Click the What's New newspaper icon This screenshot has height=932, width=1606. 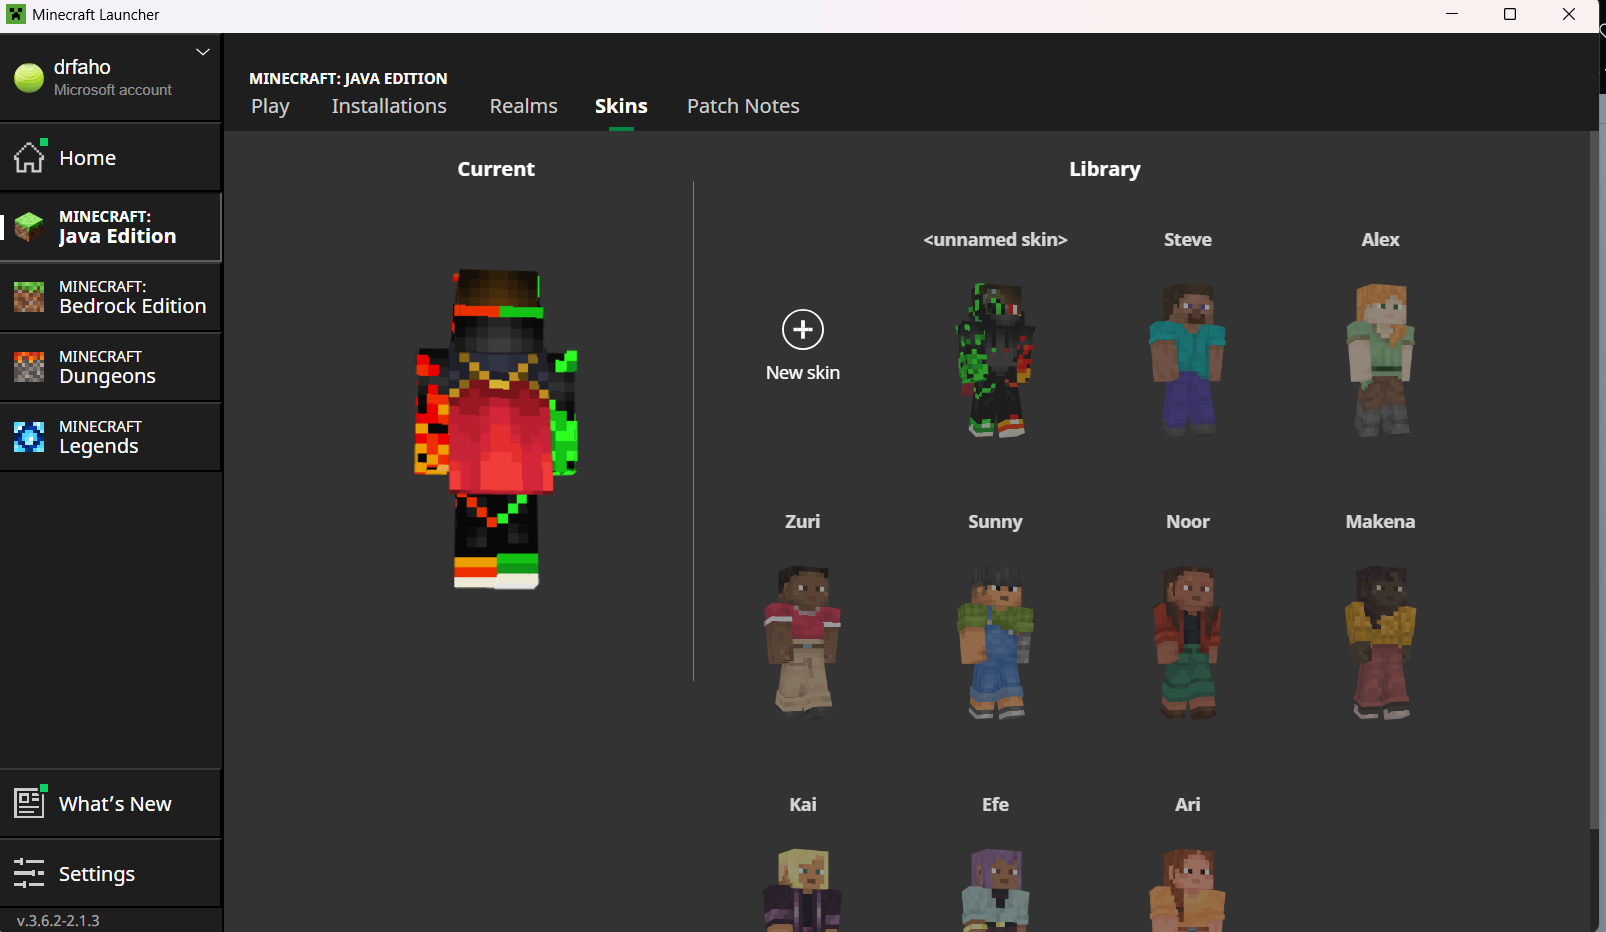click(30, 802)
